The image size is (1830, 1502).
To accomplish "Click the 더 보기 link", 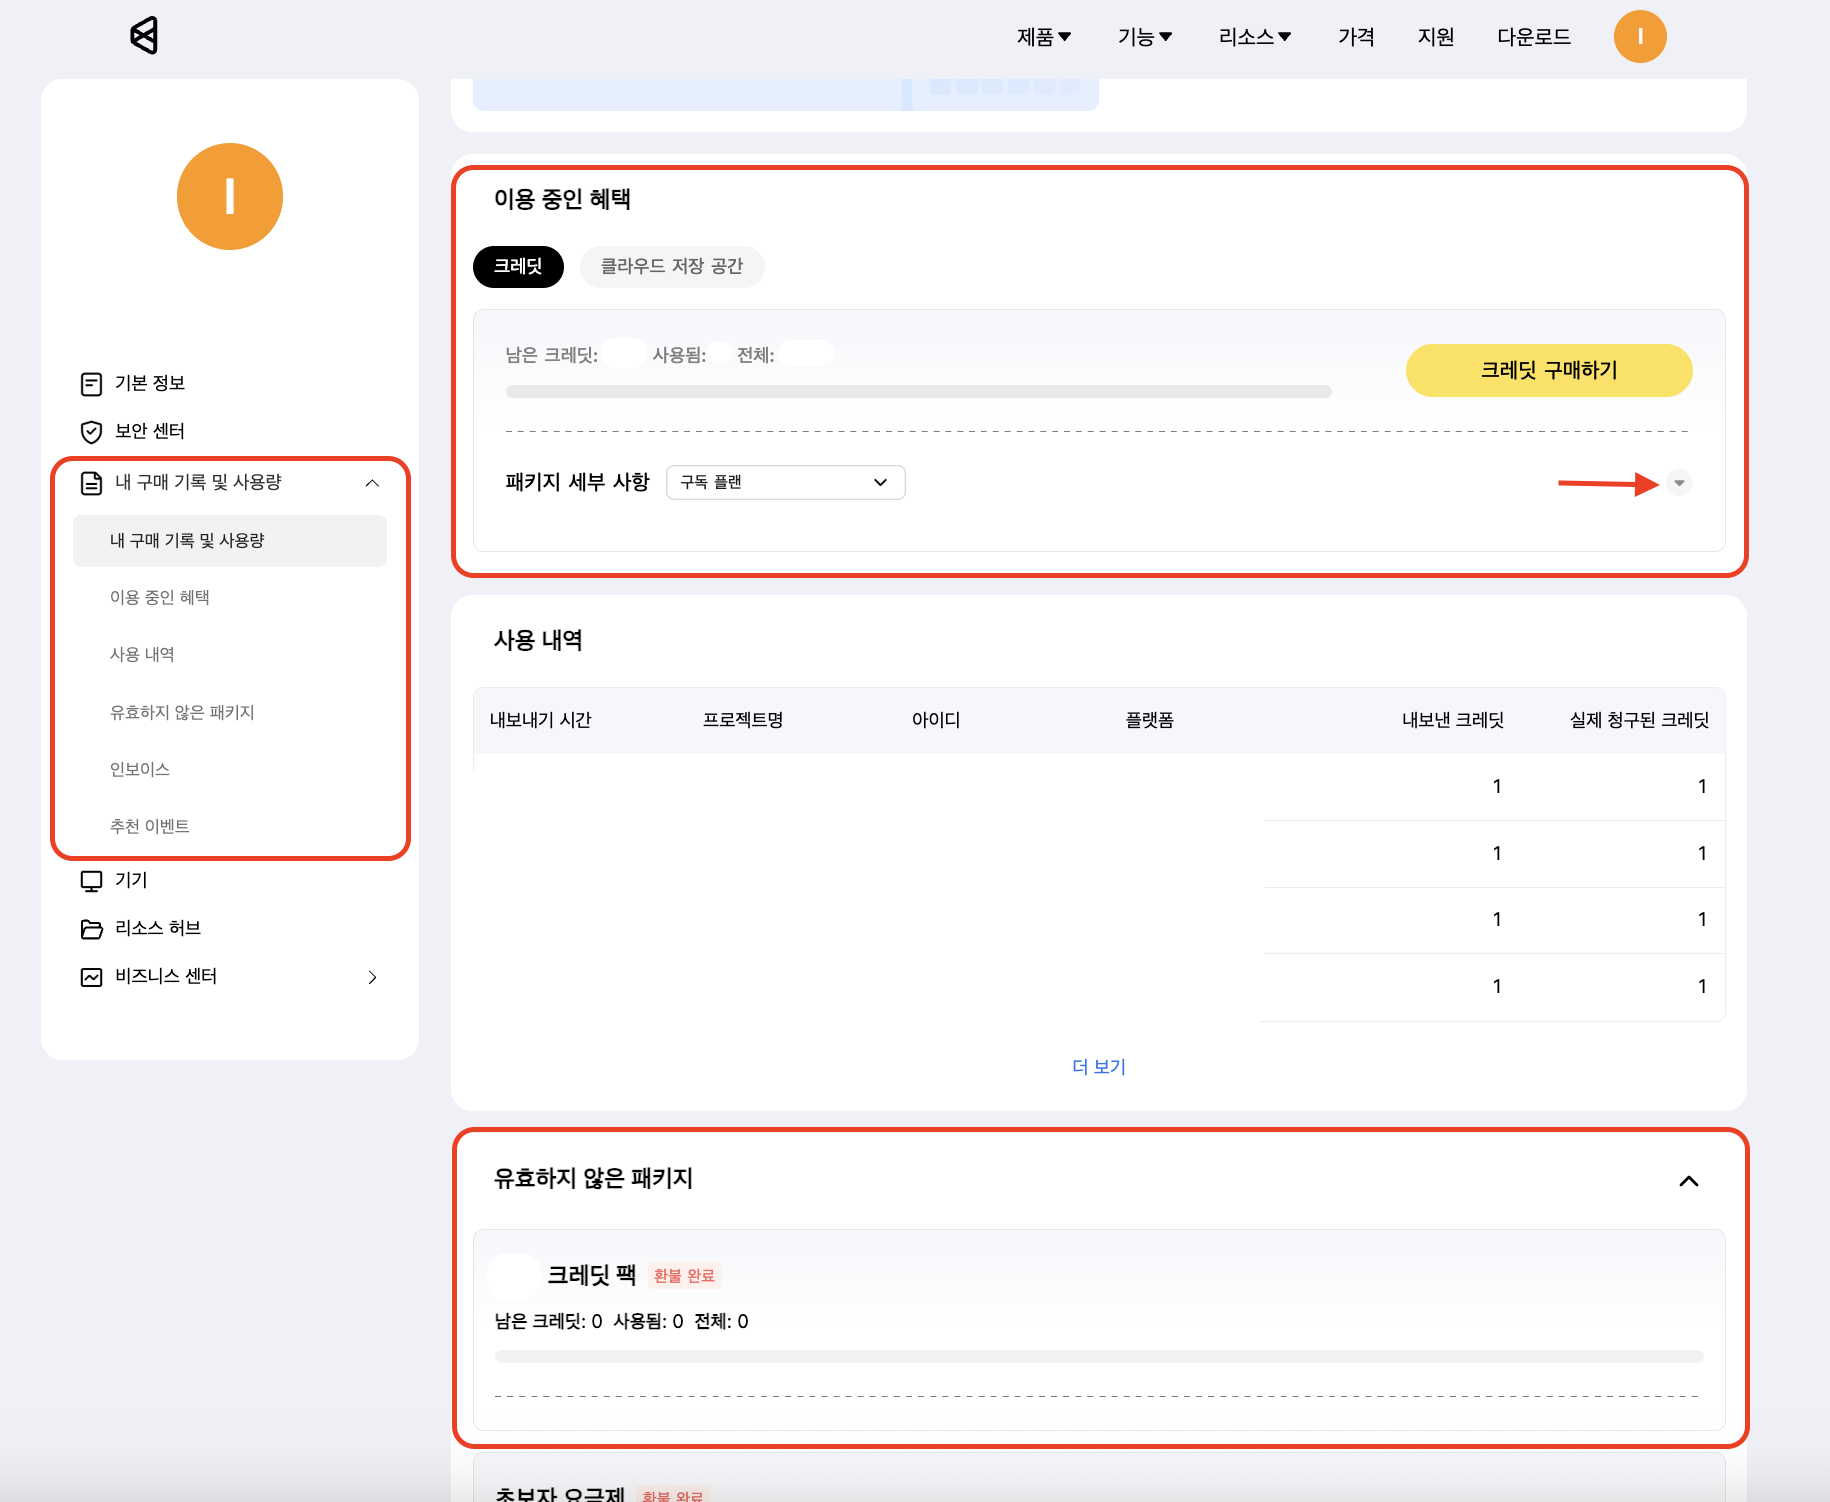I will tap(1098, 1067).
